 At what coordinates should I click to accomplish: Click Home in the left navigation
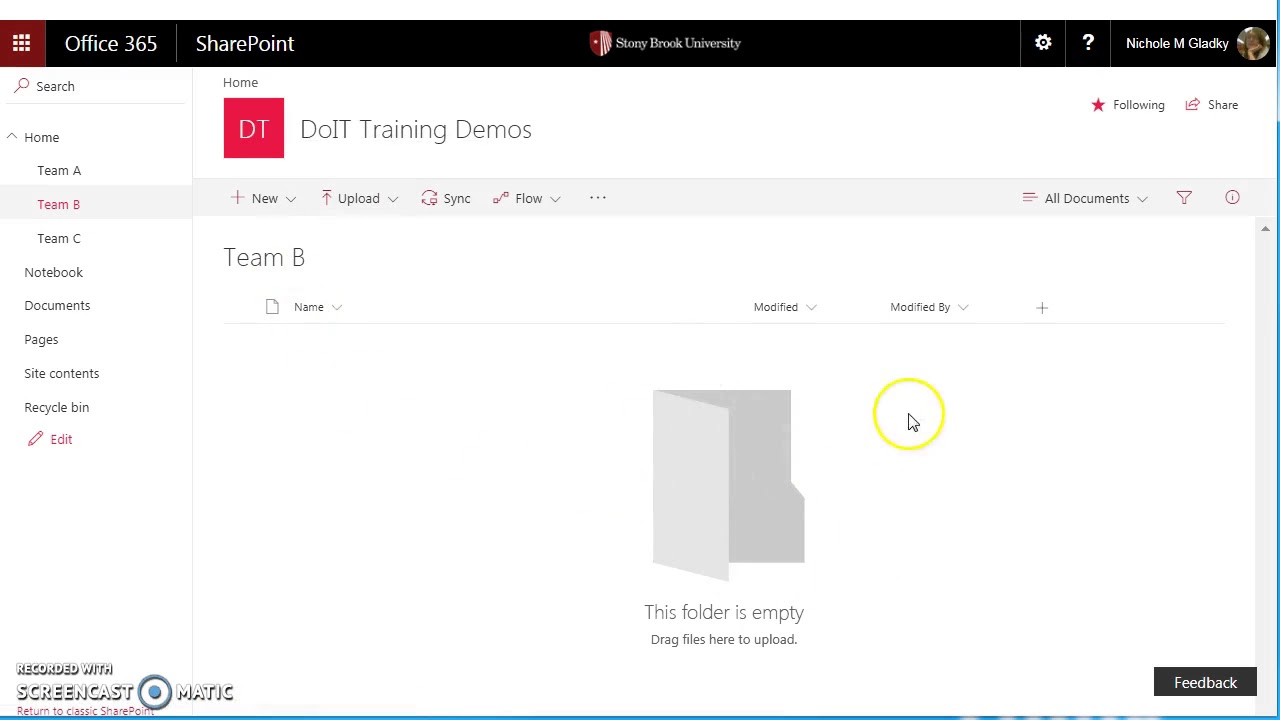click(41, 137)
